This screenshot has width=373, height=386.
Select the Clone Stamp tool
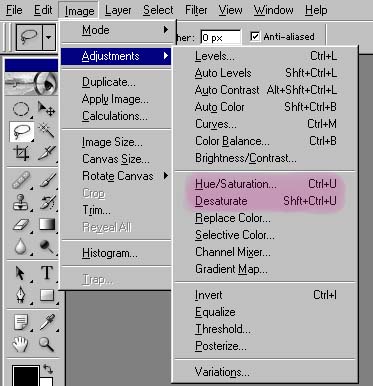21,203
